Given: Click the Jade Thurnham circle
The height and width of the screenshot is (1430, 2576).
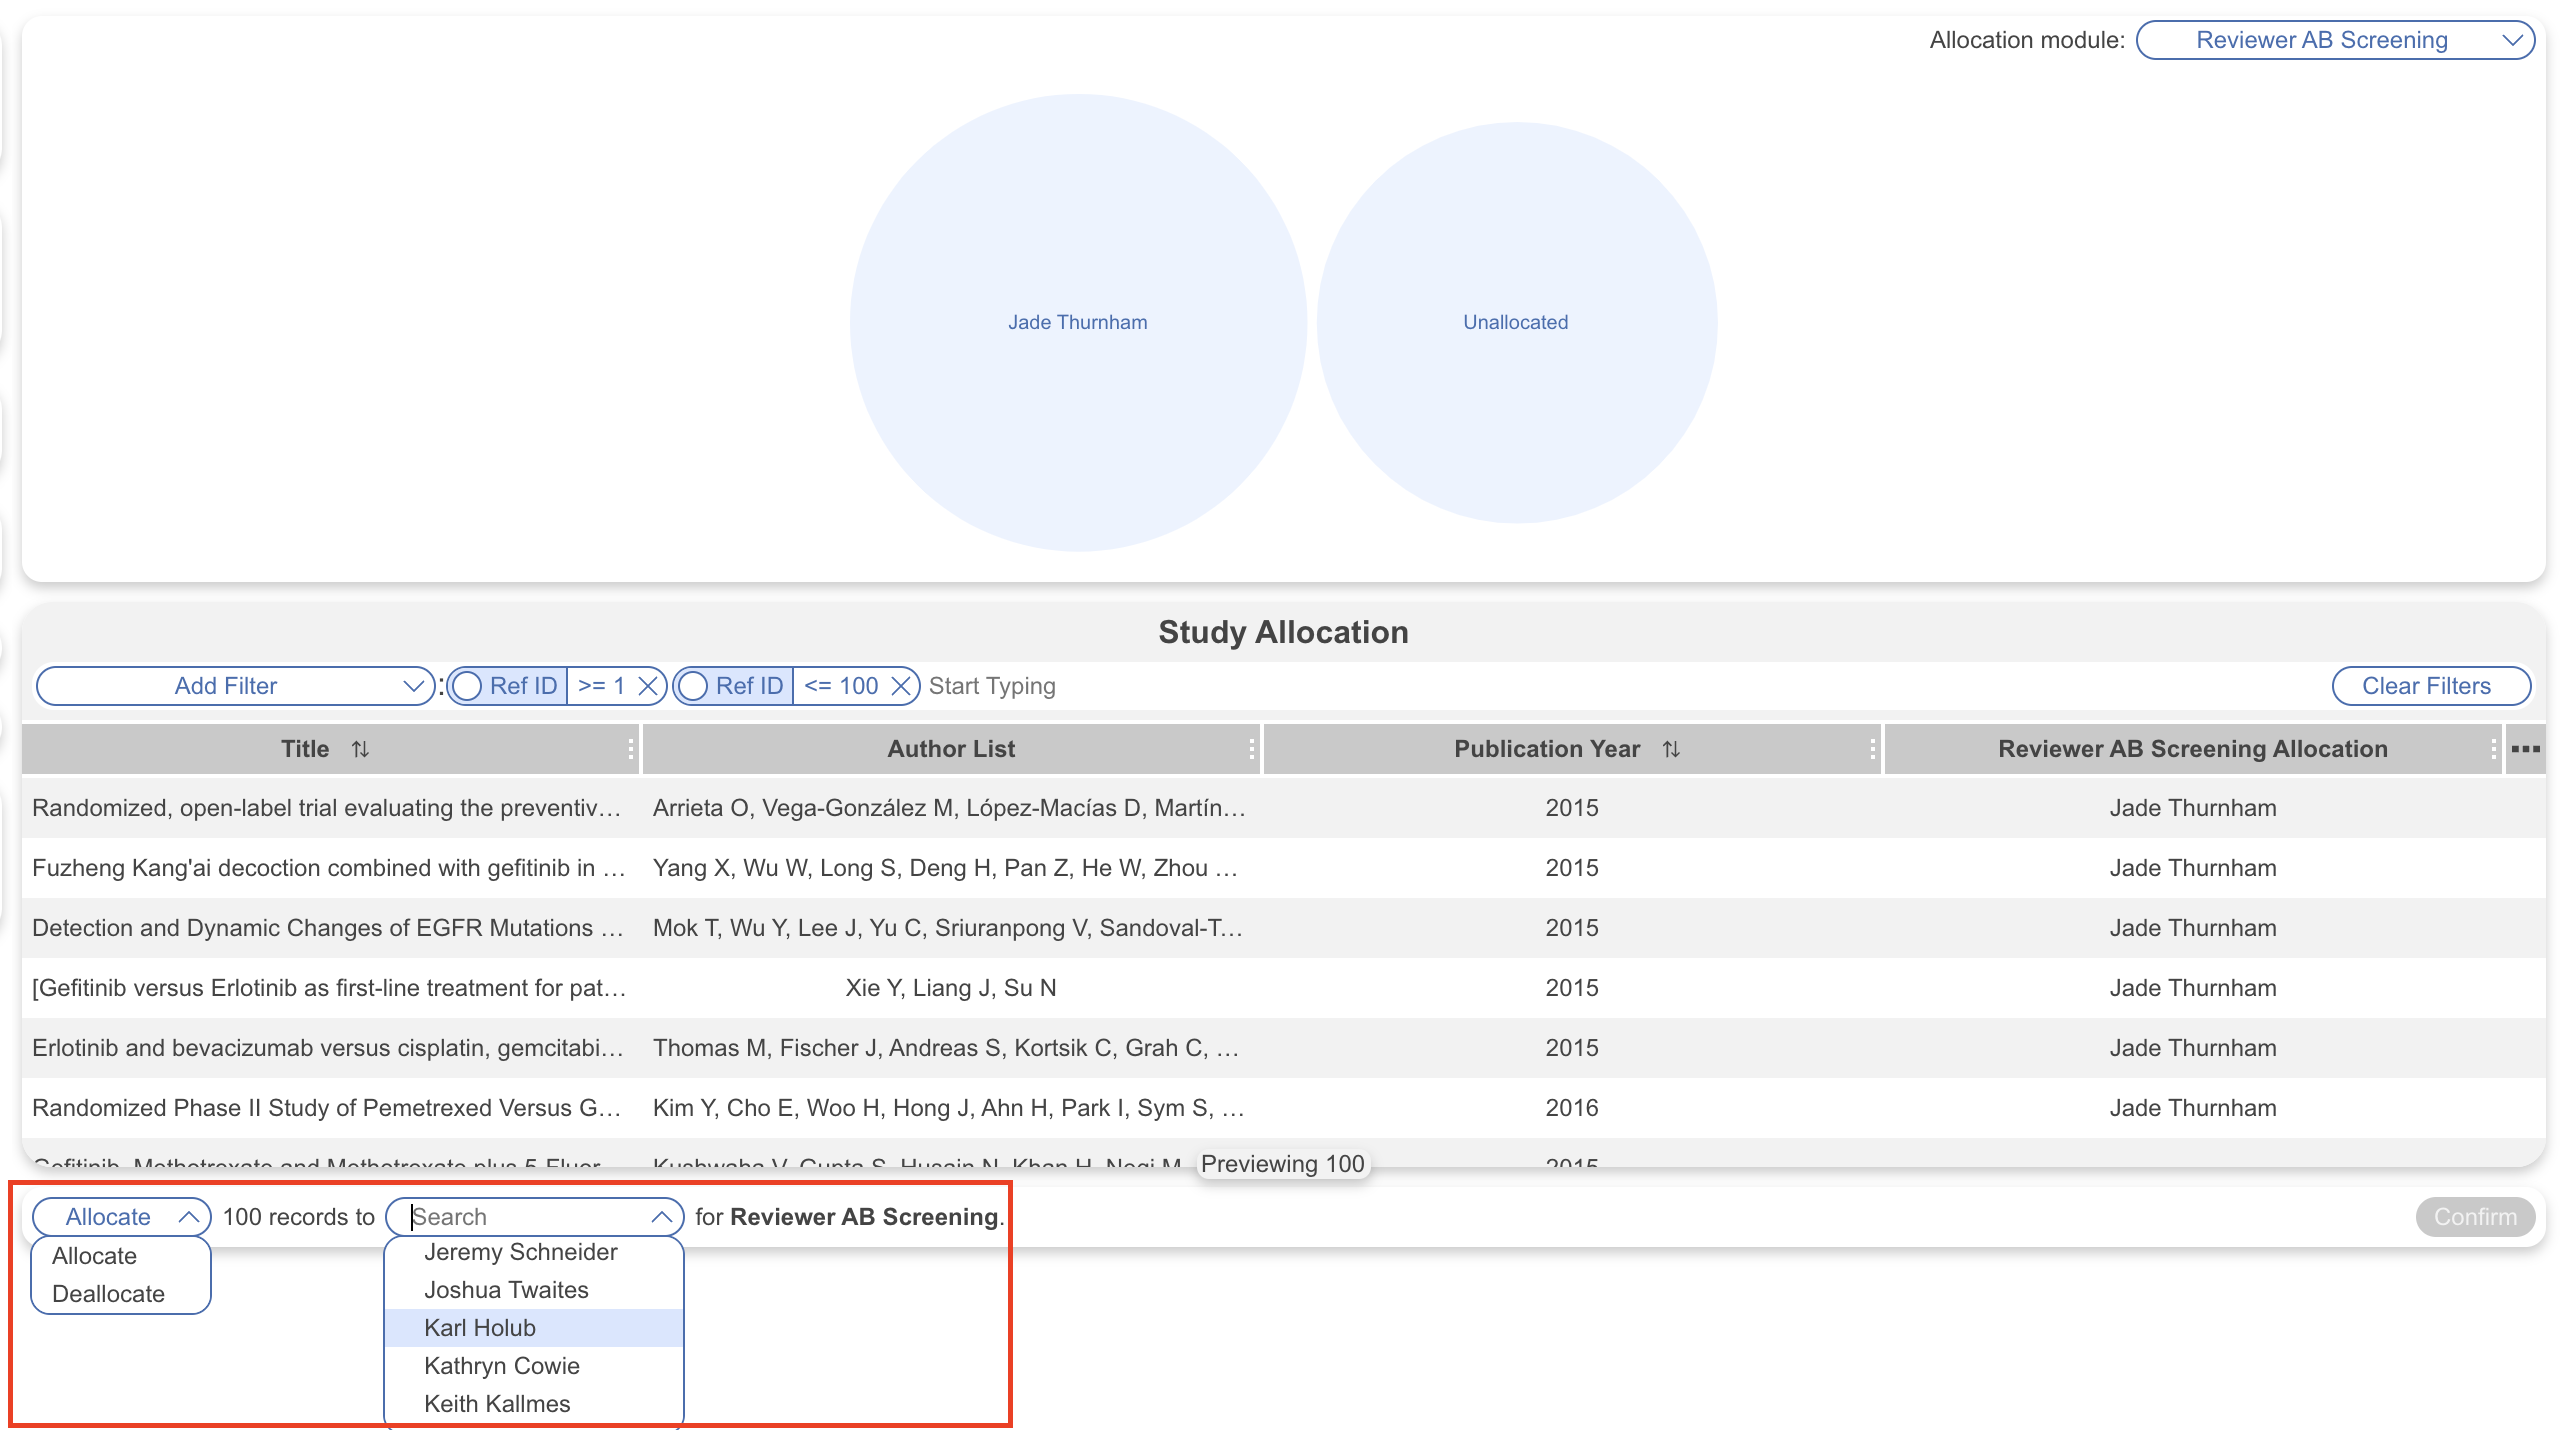Looking at the screenshot, I should click(1077, 322).
